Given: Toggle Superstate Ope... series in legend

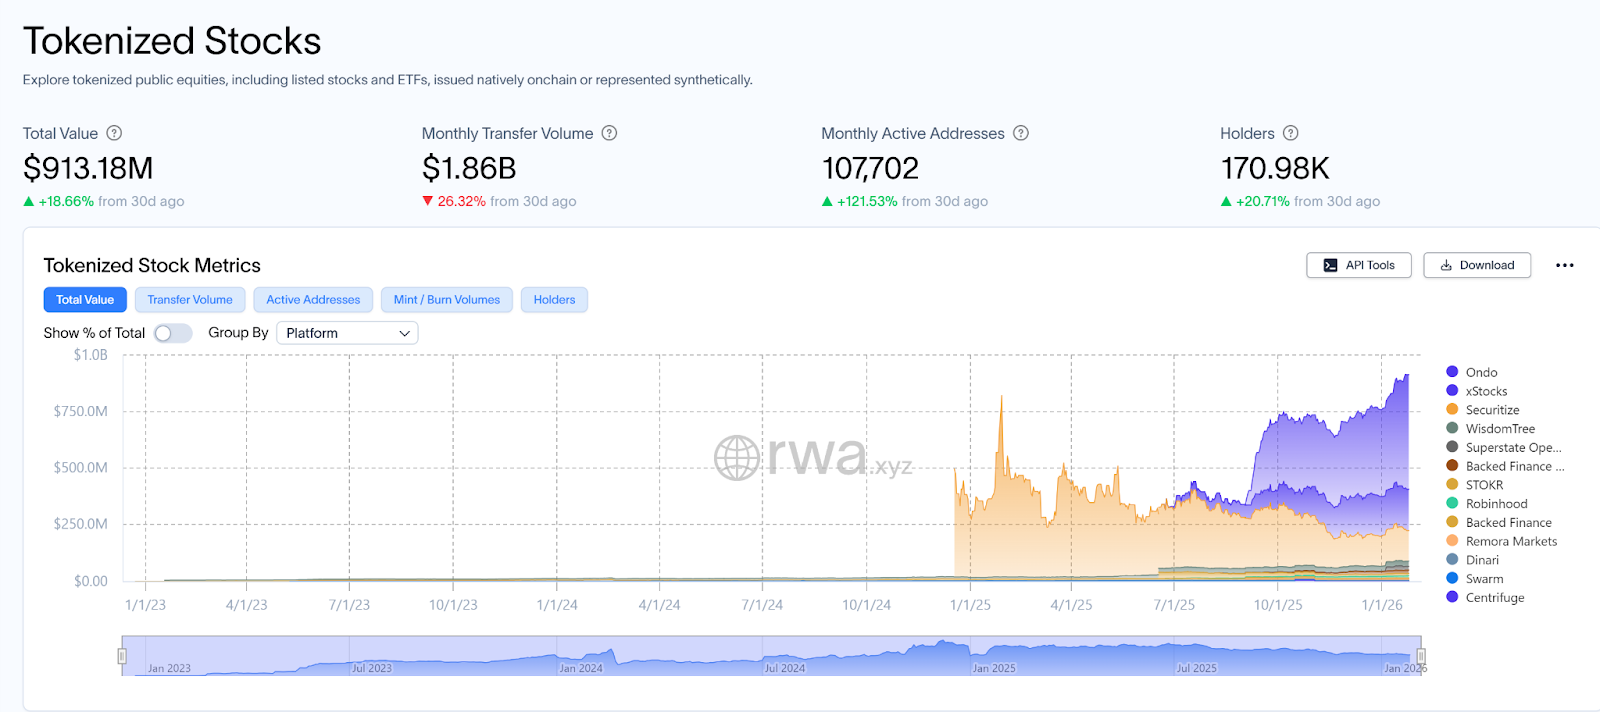Looking at the screenshot, I should point(1503,448).
